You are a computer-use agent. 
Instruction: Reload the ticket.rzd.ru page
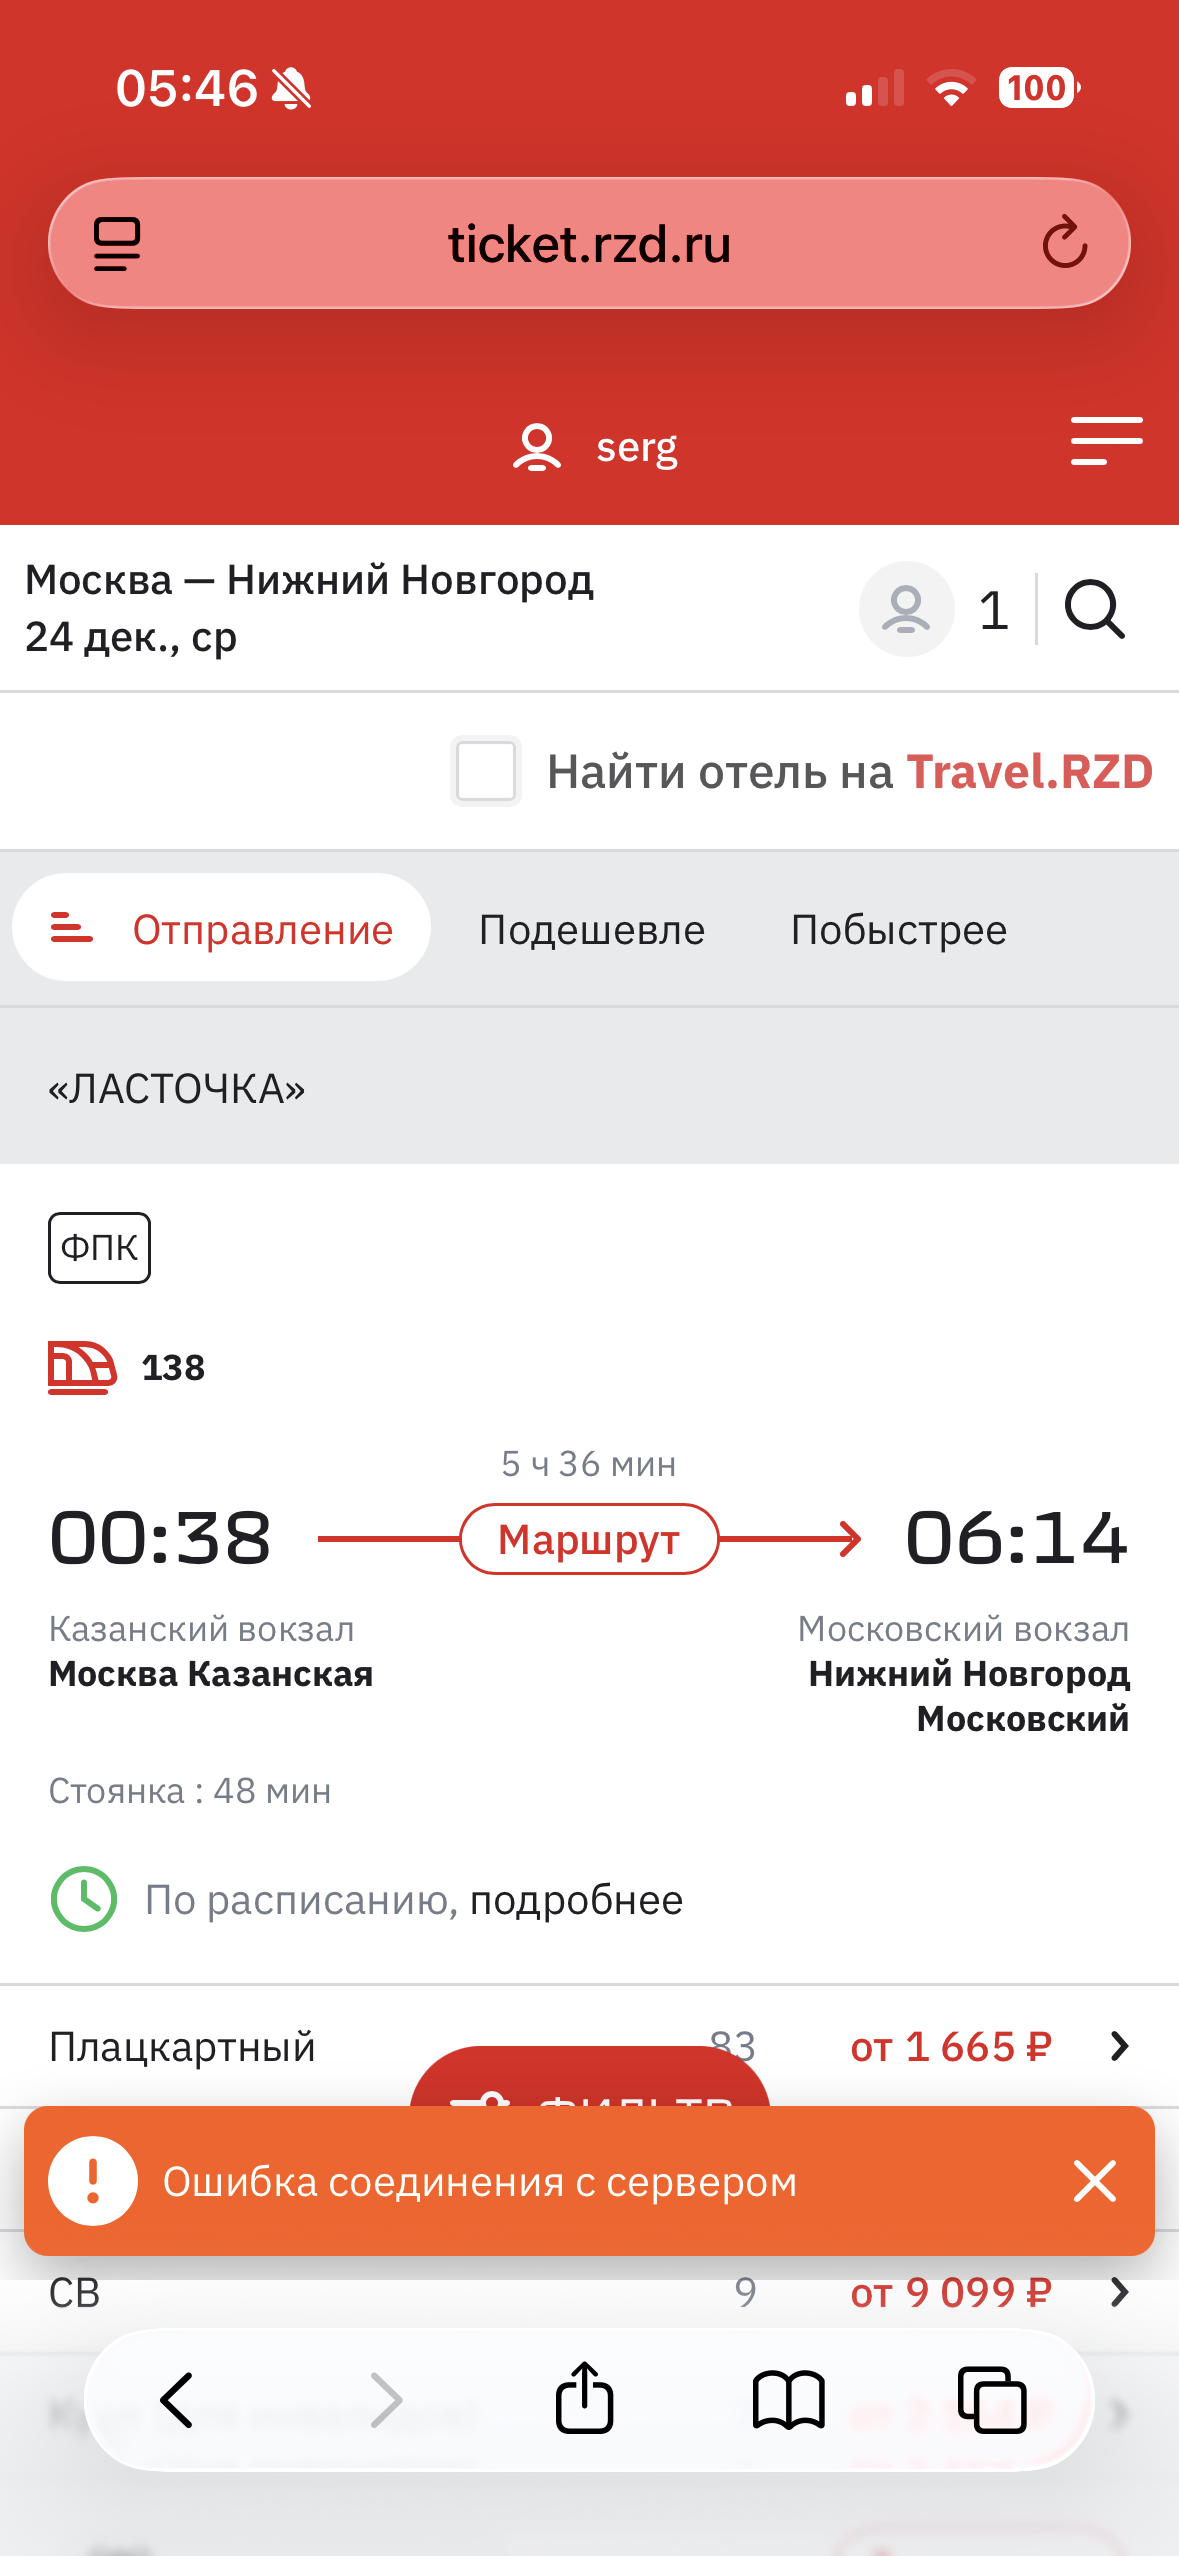[1064, 243]
